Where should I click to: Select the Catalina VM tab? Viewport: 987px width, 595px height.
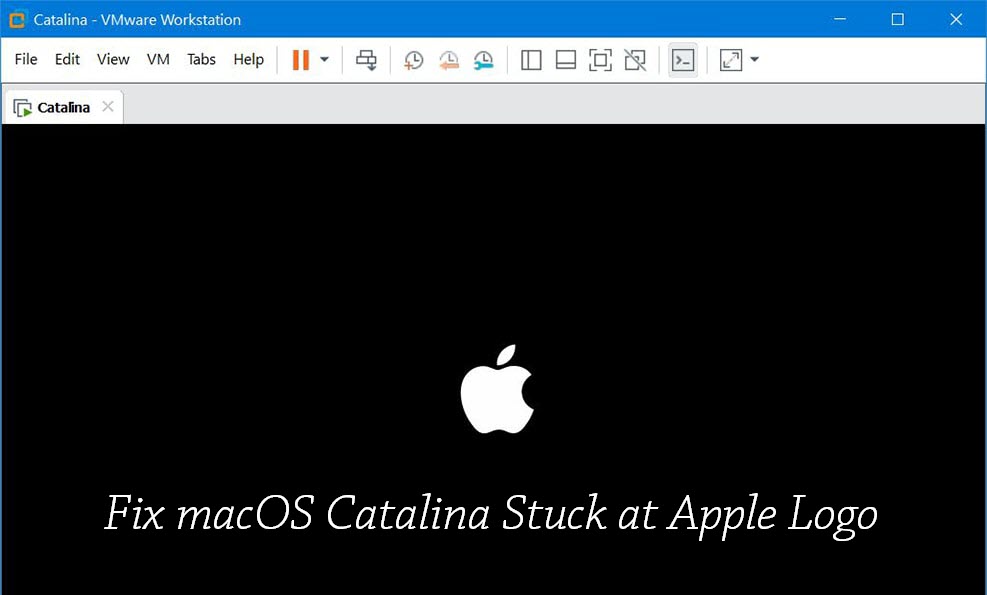click(63, 108)
